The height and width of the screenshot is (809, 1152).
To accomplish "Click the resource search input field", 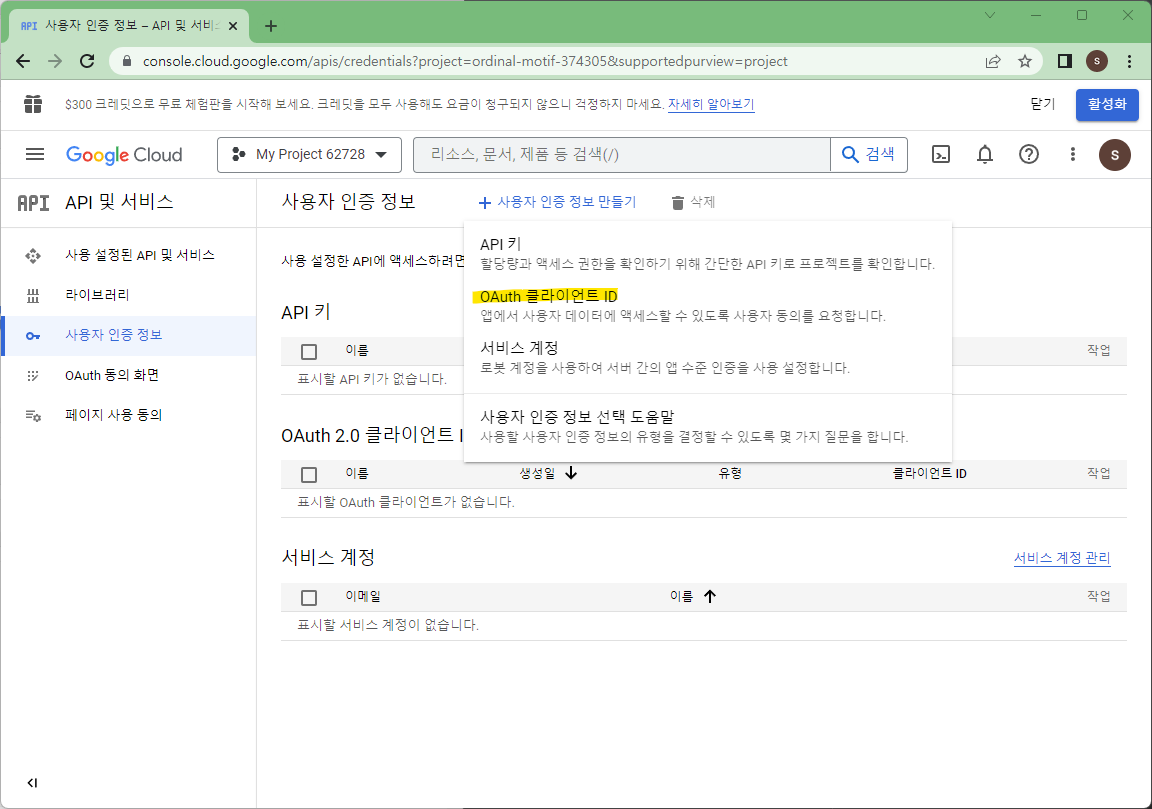I will (622, 154).
